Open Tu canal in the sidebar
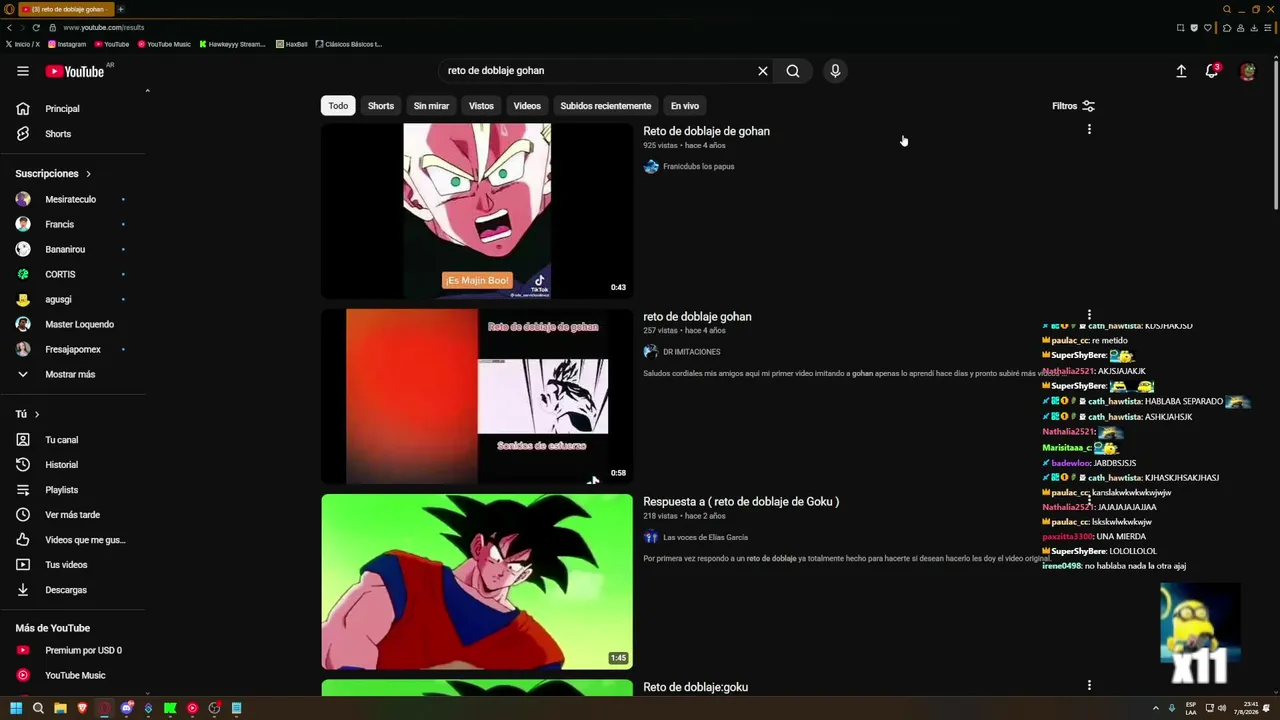 point(75,440)
